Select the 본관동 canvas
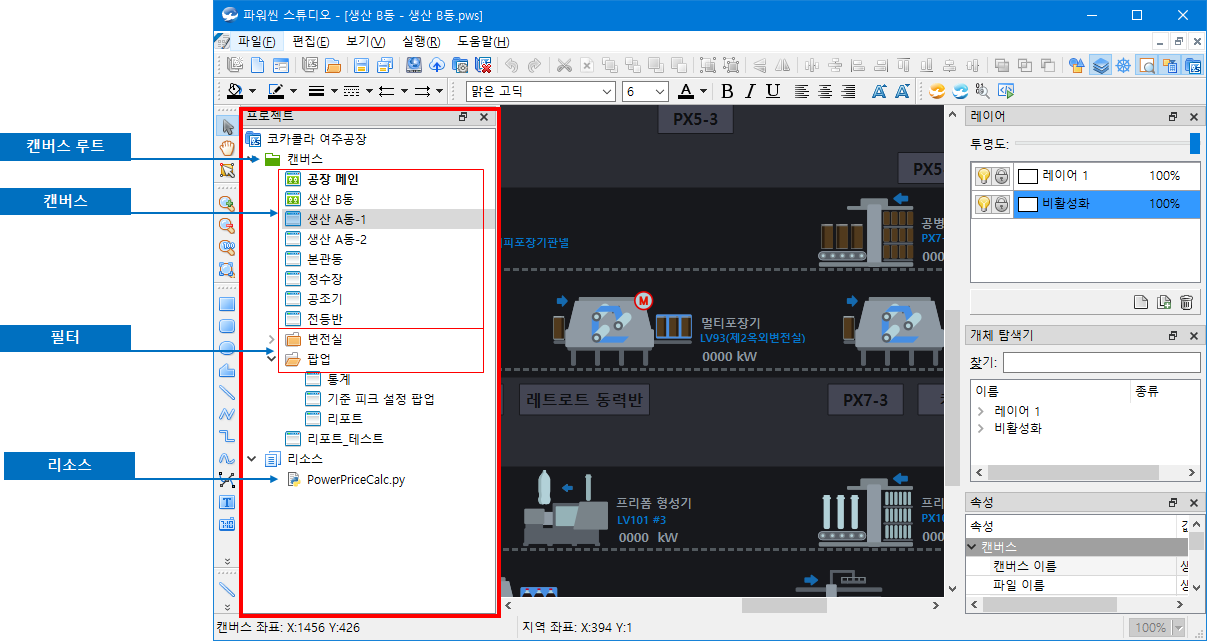The width and height of the screenshot is (1207, 641). 326,259
